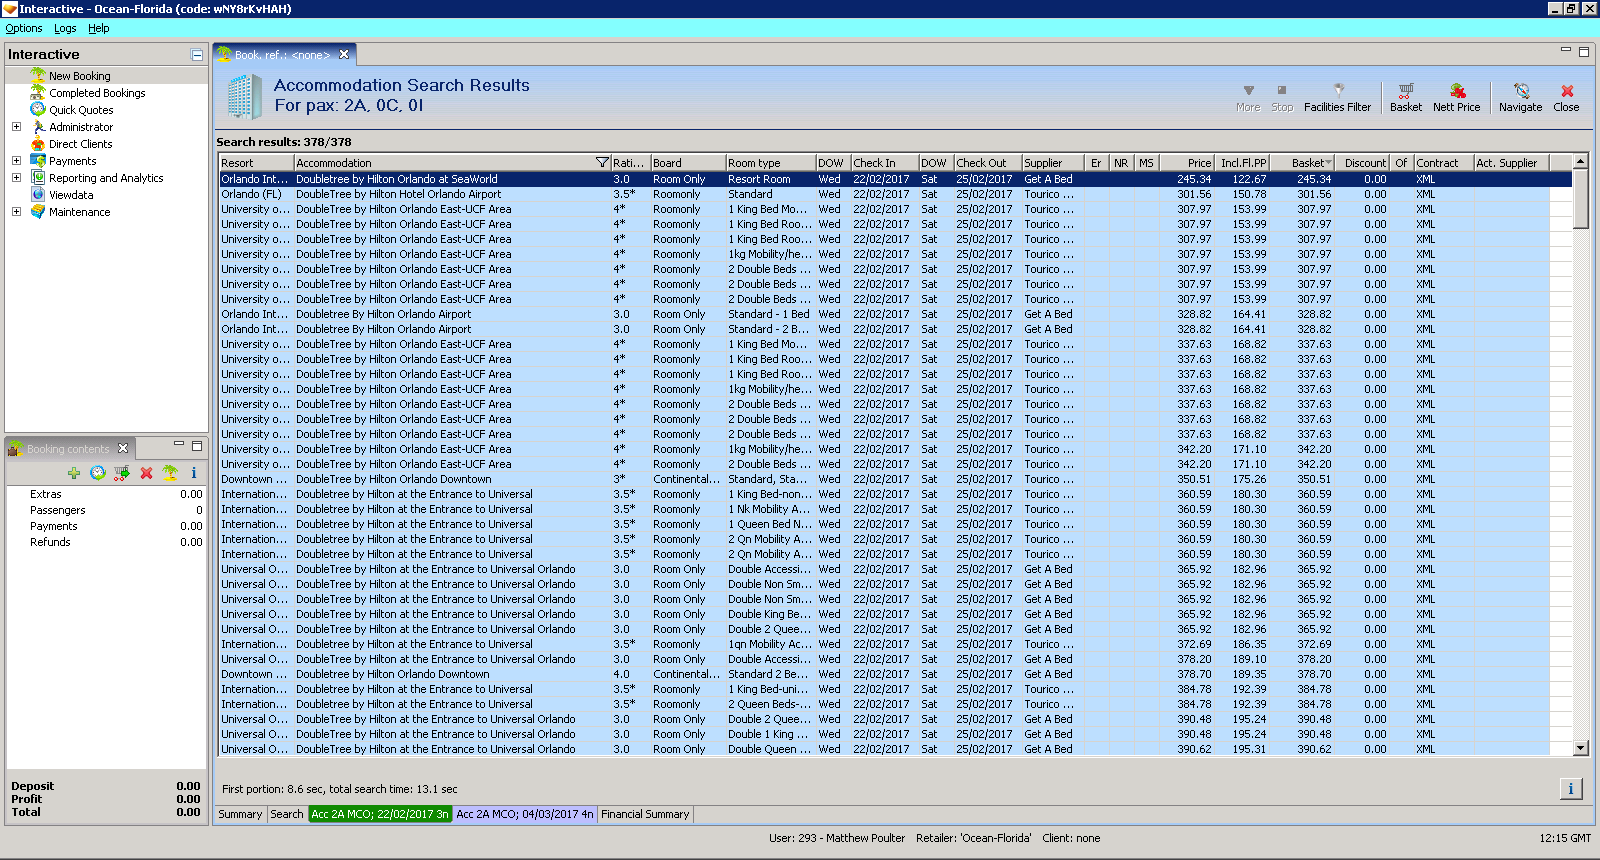Collapse the Interactive navigation panel
Image resolution: width=1600 pixels, height=860 pixels.
[x=197, y=55]
